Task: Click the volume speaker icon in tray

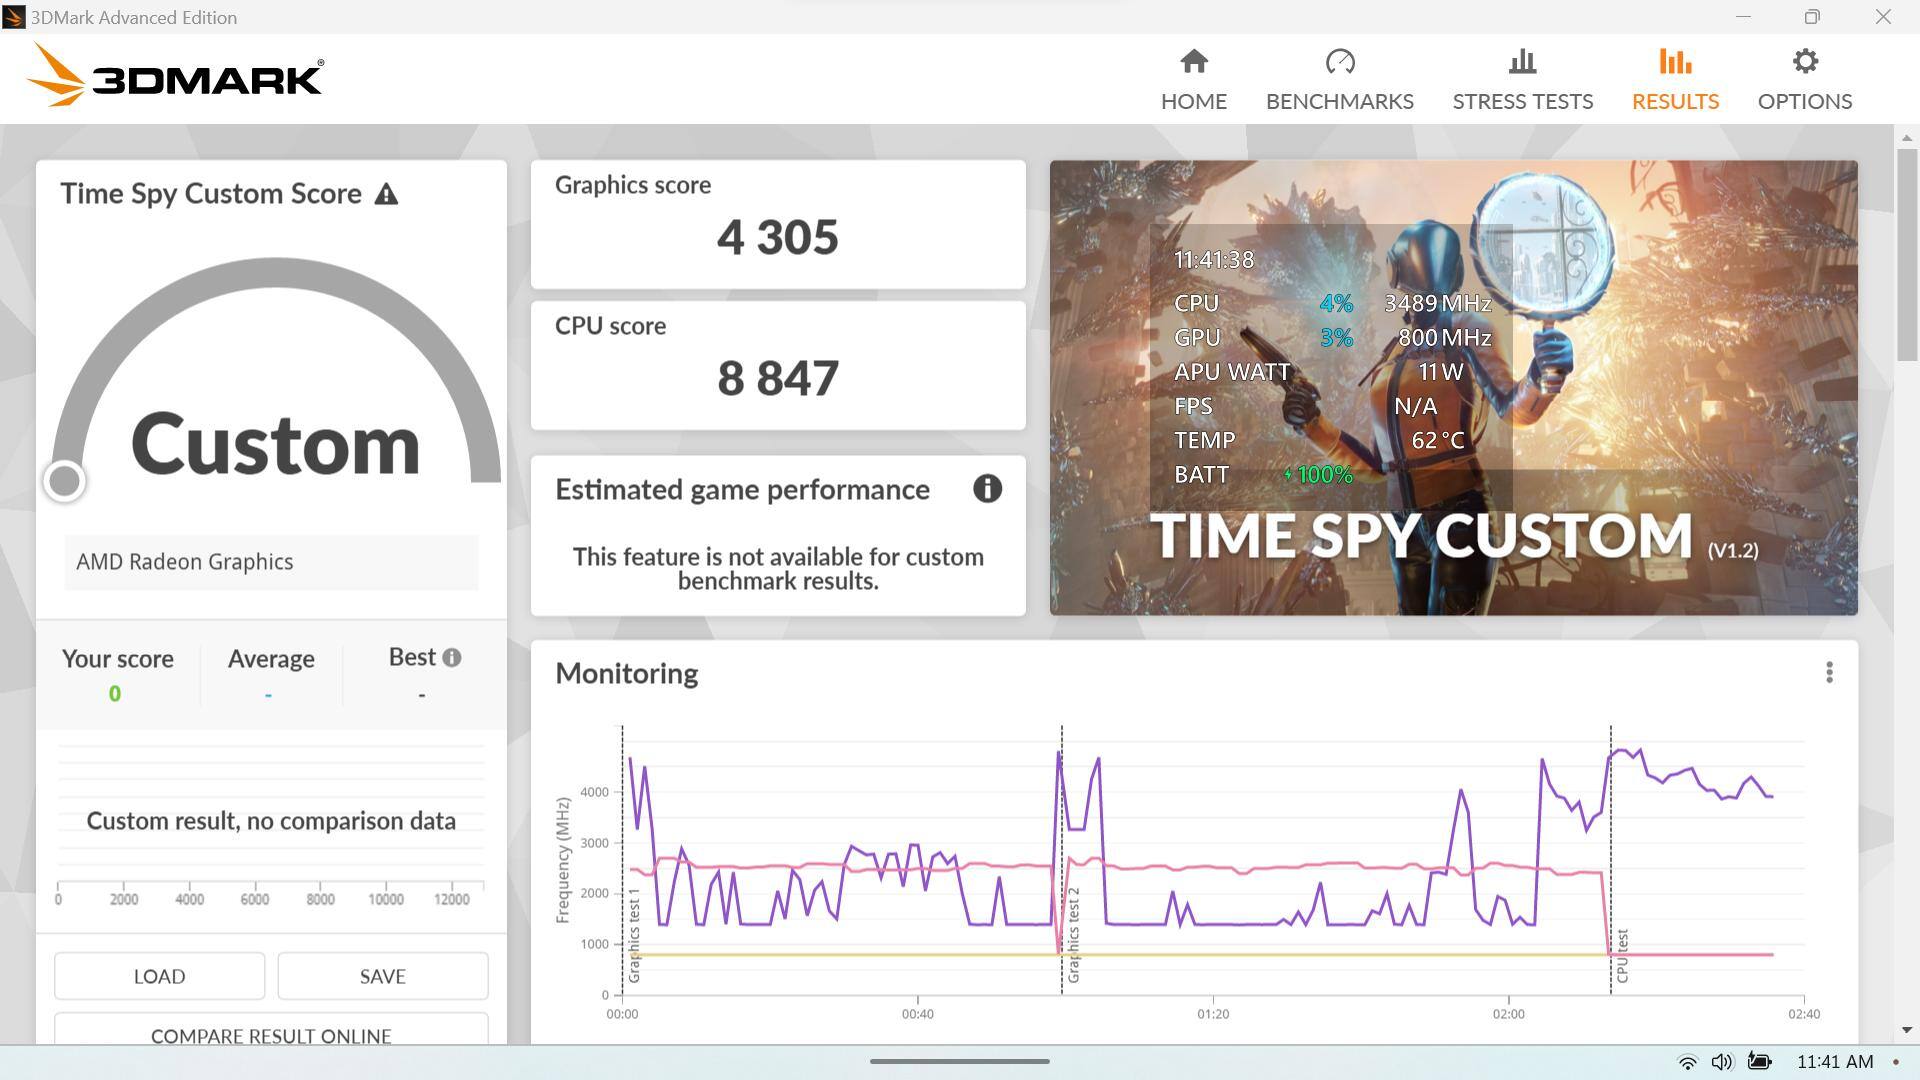Action: (x=1722, y=1062)
